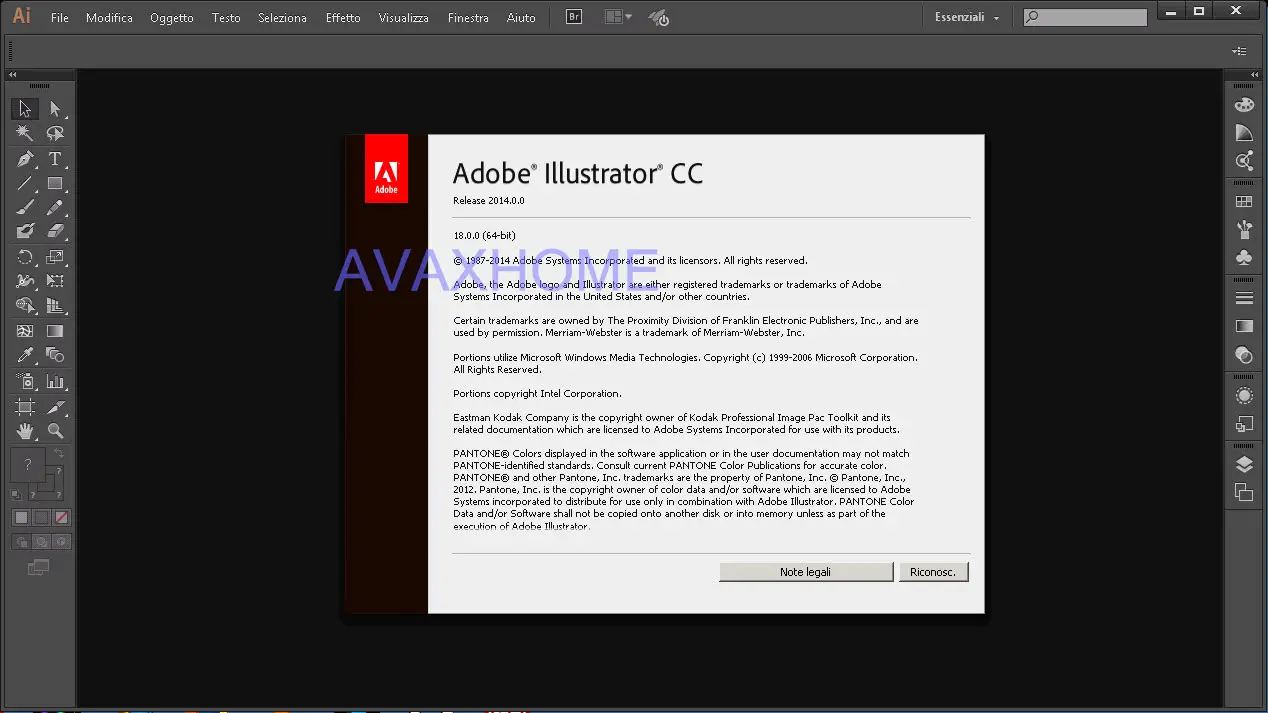This screenshot has height=713, width=1268.
Task: Activate the Rotate tool
Action: [x=25, y=257]
